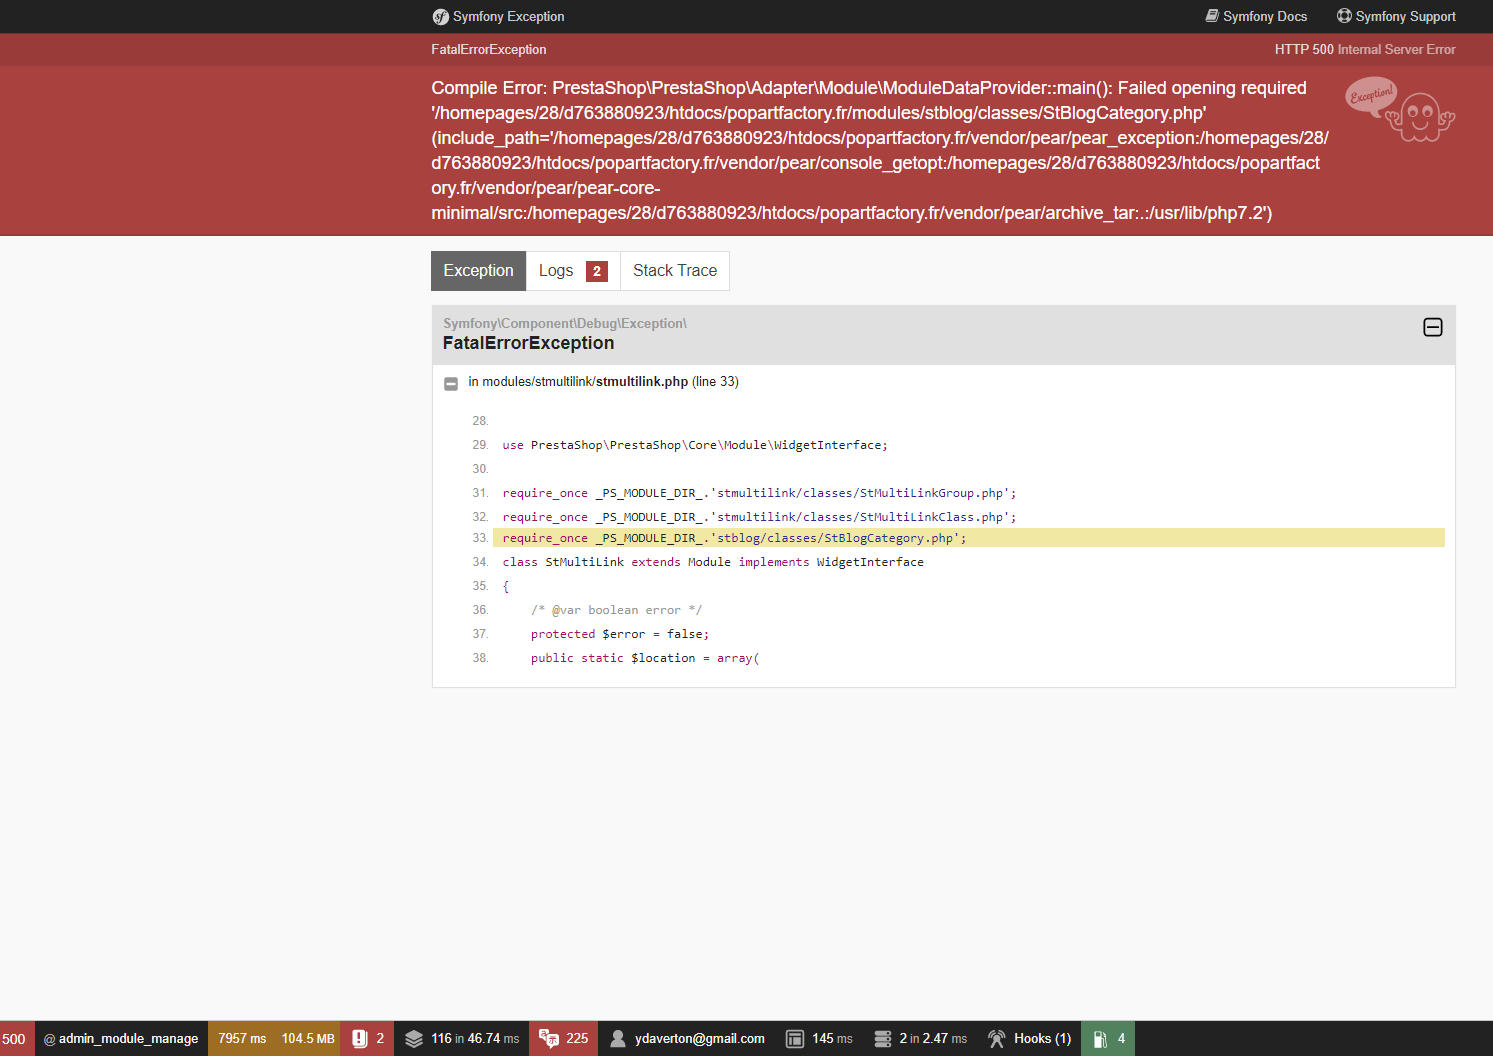Image resolution: width=1493 pixels, height=1056 pixels.
Task: Open Symfony Docs link
Action: tap(1256, 16)
